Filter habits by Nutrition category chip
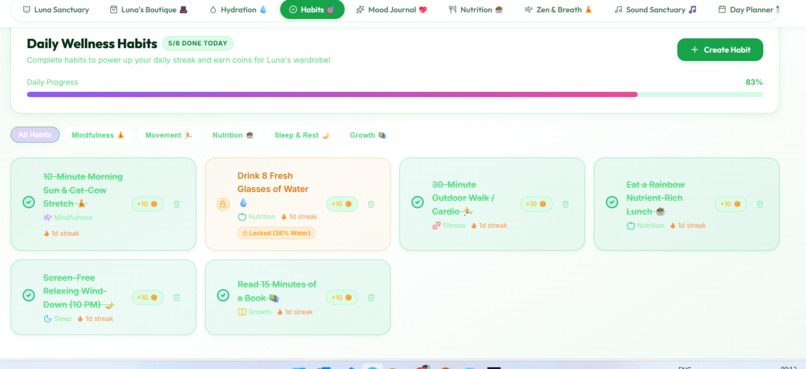The image size is (806, 369). pyautogui.click(x=233, y=135)
